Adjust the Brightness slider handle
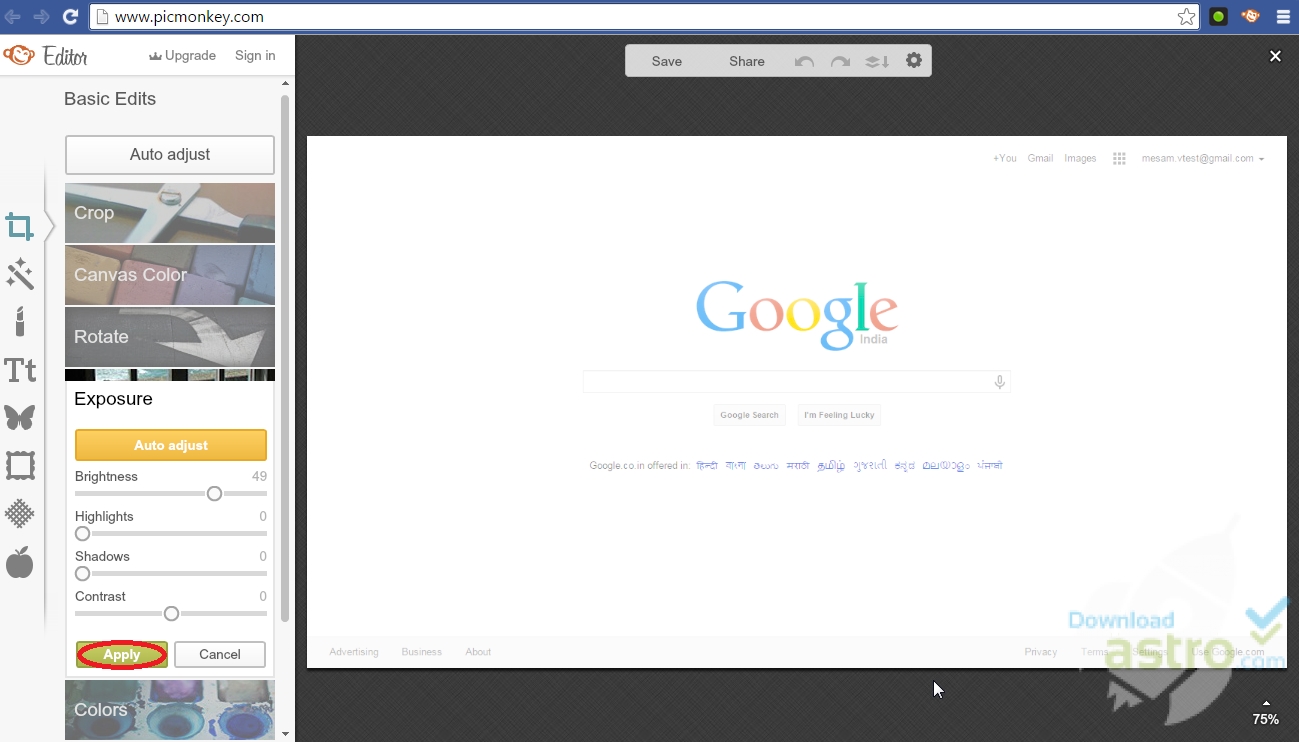Image resolution: width=1299 pixels, height=742 pixels. click(213, 493)
